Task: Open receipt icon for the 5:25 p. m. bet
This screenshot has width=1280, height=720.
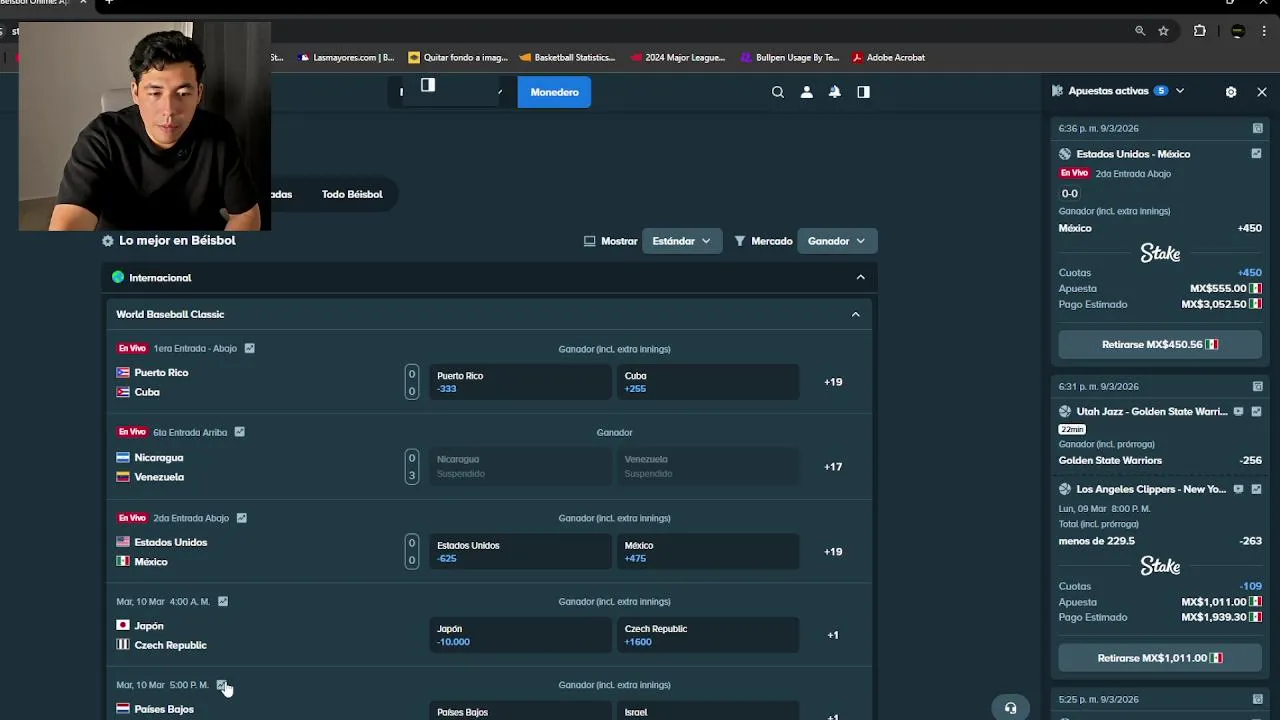Action: coord(1257,699)
